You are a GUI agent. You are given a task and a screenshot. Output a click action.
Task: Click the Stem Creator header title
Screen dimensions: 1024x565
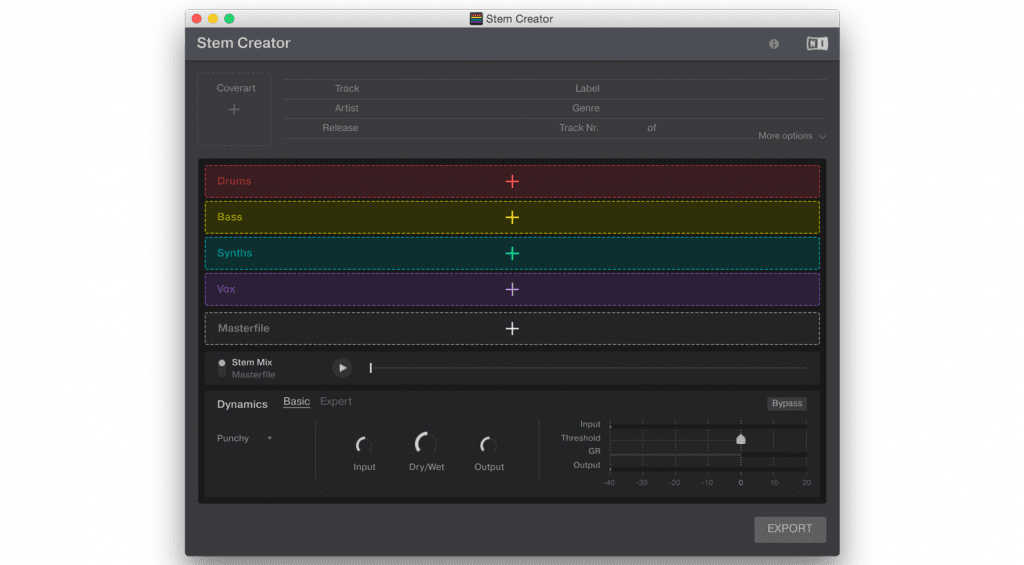click(244, 43)
